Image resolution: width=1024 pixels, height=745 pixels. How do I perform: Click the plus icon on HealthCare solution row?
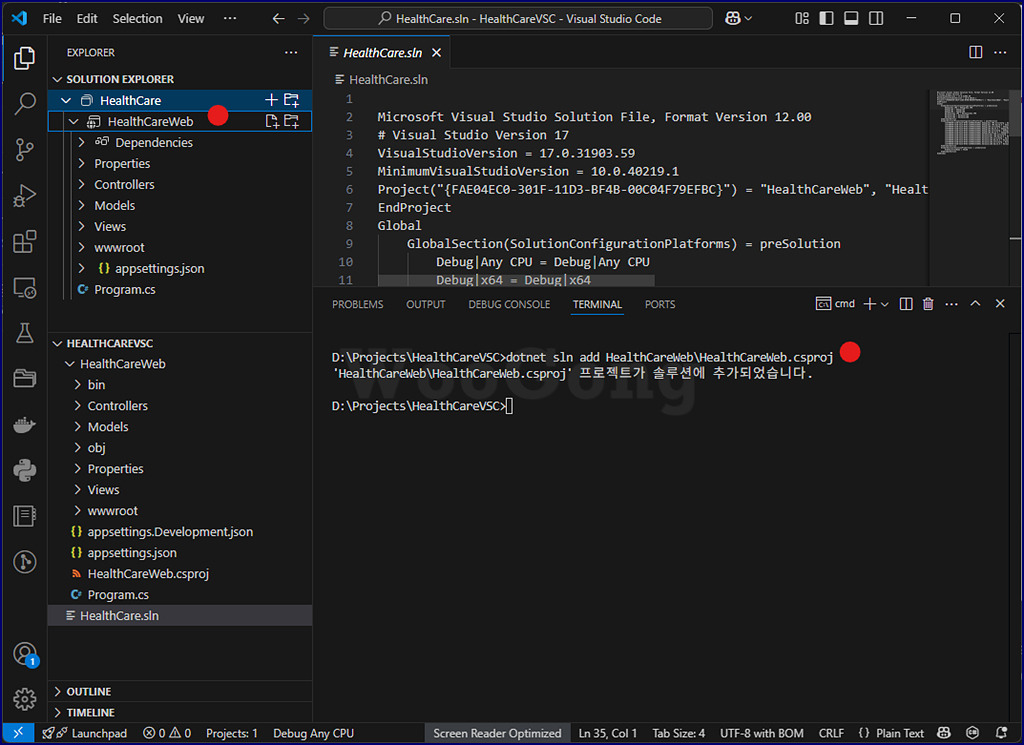pyautogui.click(x=271, y=100)
